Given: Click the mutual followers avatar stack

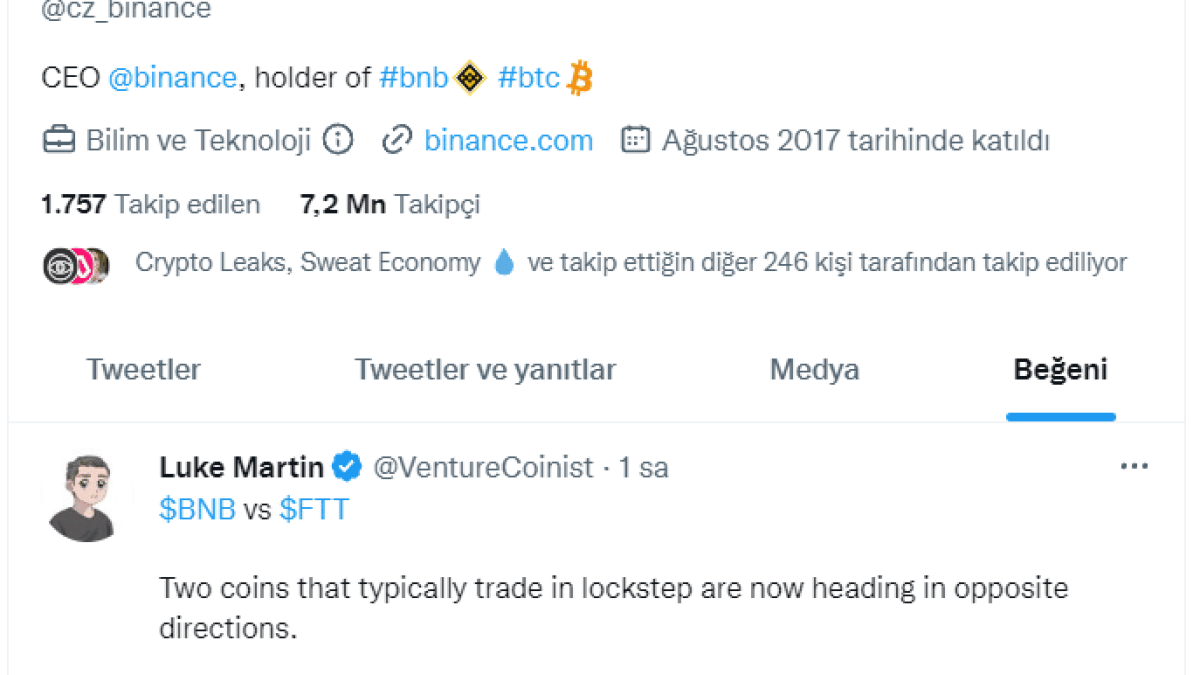Looking at the screenshot, I should point(76,264).
